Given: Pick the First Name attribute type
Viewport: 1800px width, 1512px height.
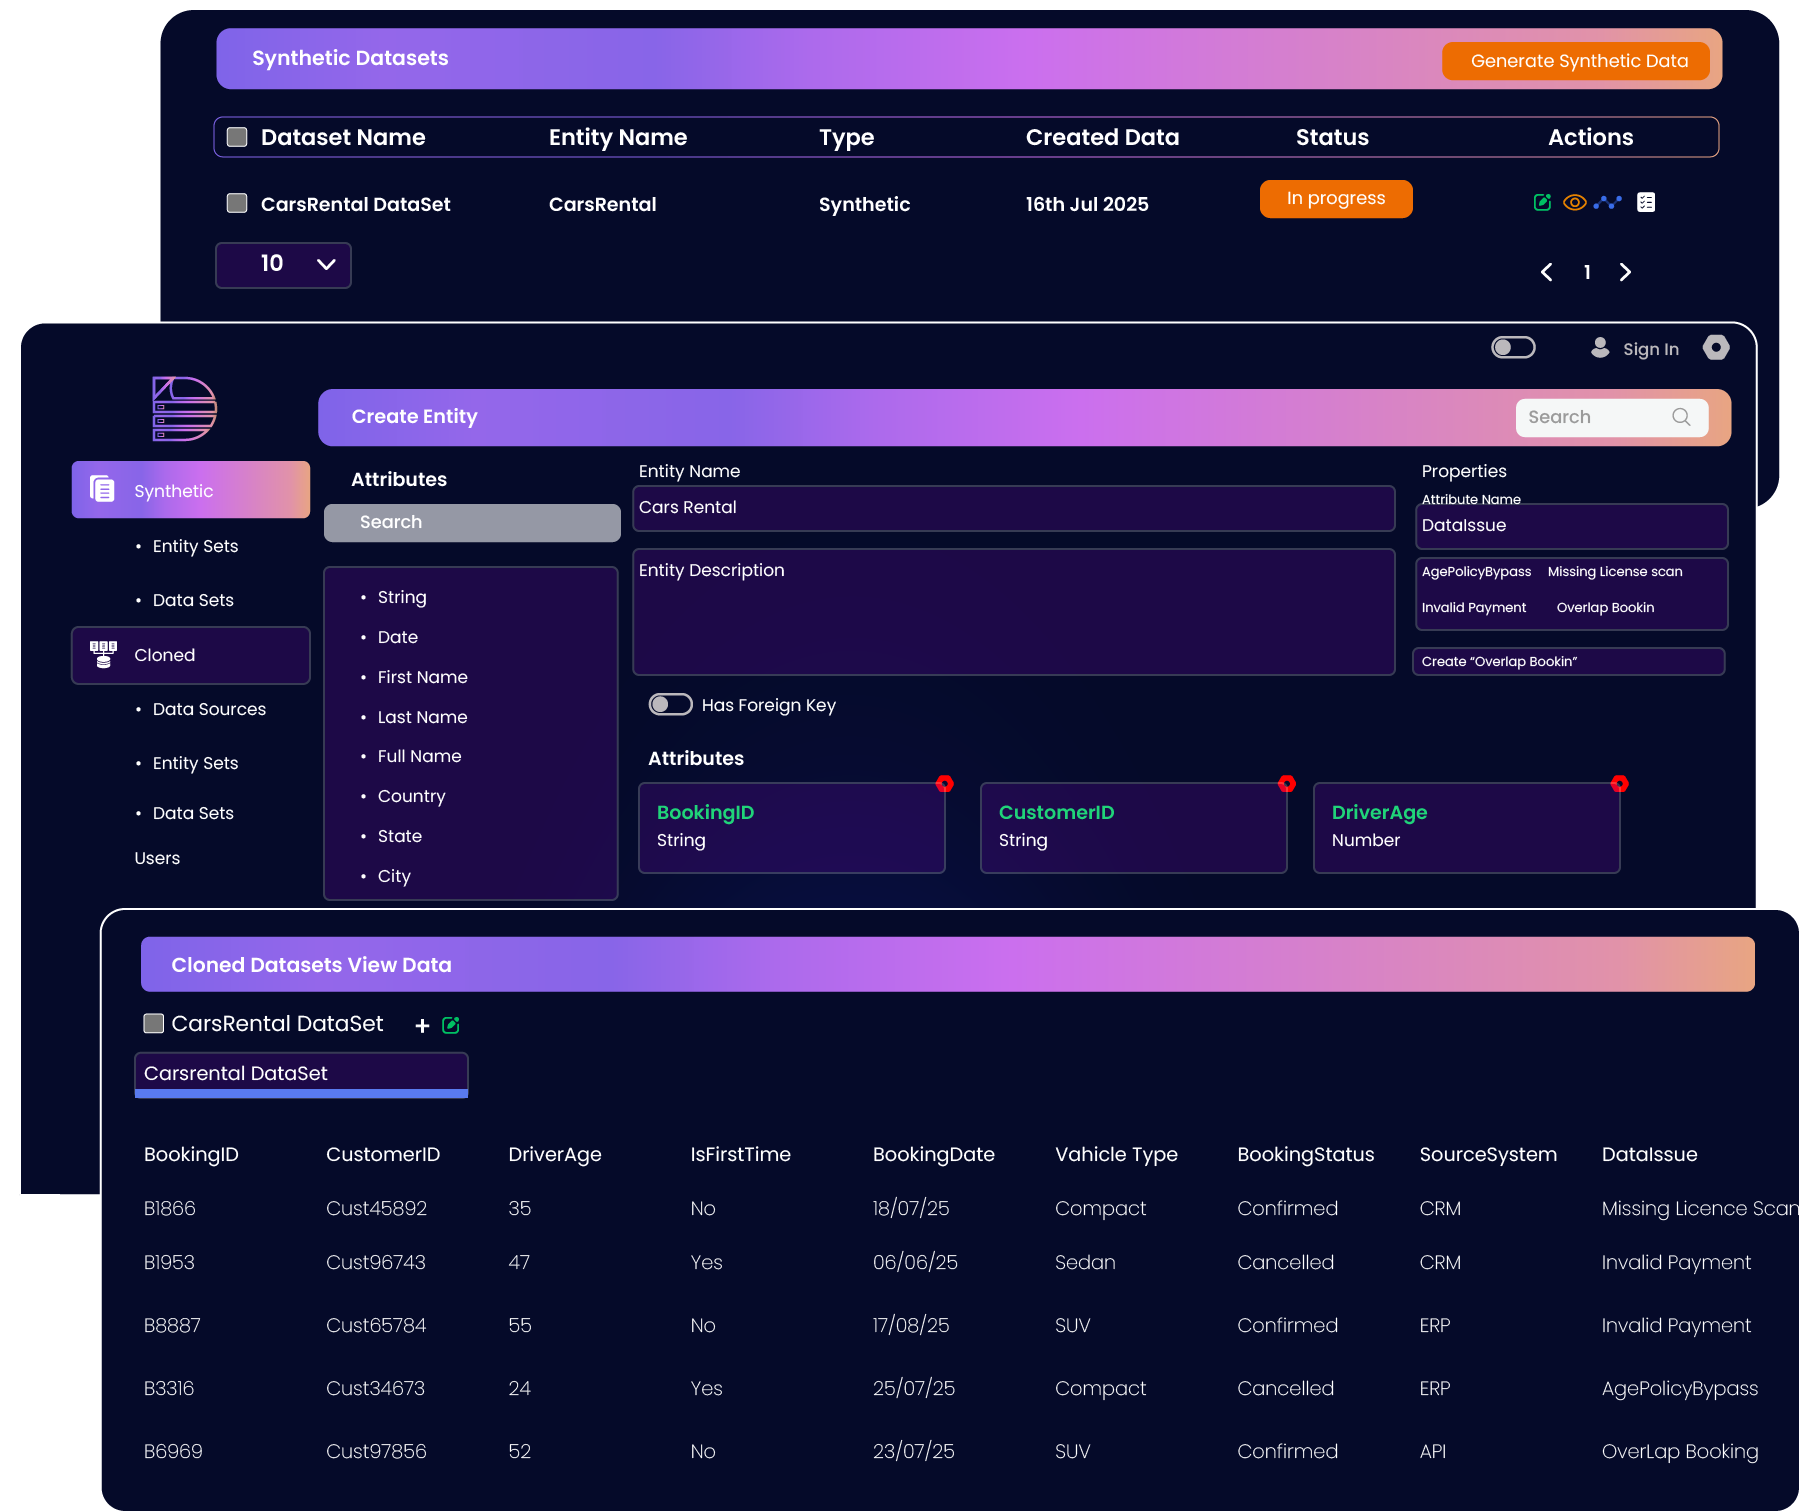Looking at the screenshot, I should tap(422, 677).
